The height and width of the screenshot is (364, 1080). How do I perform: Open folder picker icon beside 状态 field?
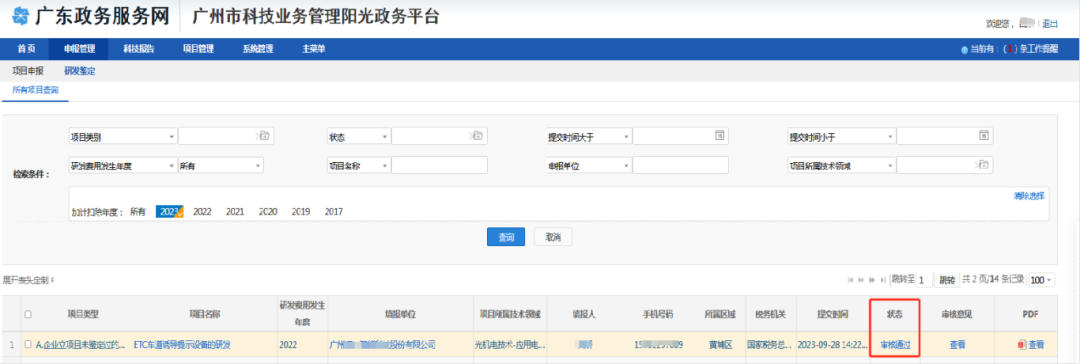(477, 136)
